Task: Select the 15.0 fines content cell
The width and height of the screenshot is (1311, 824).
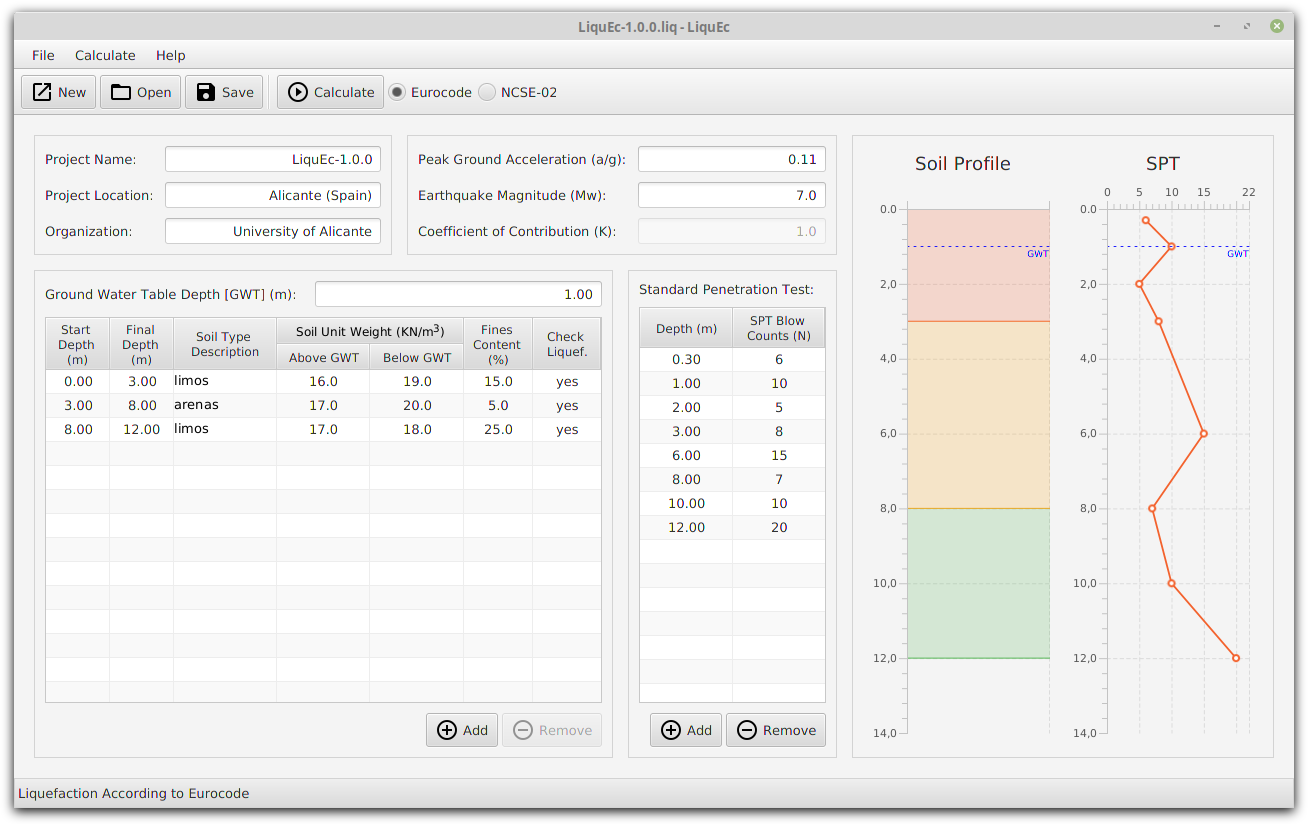Action: [x=498, y=381]
